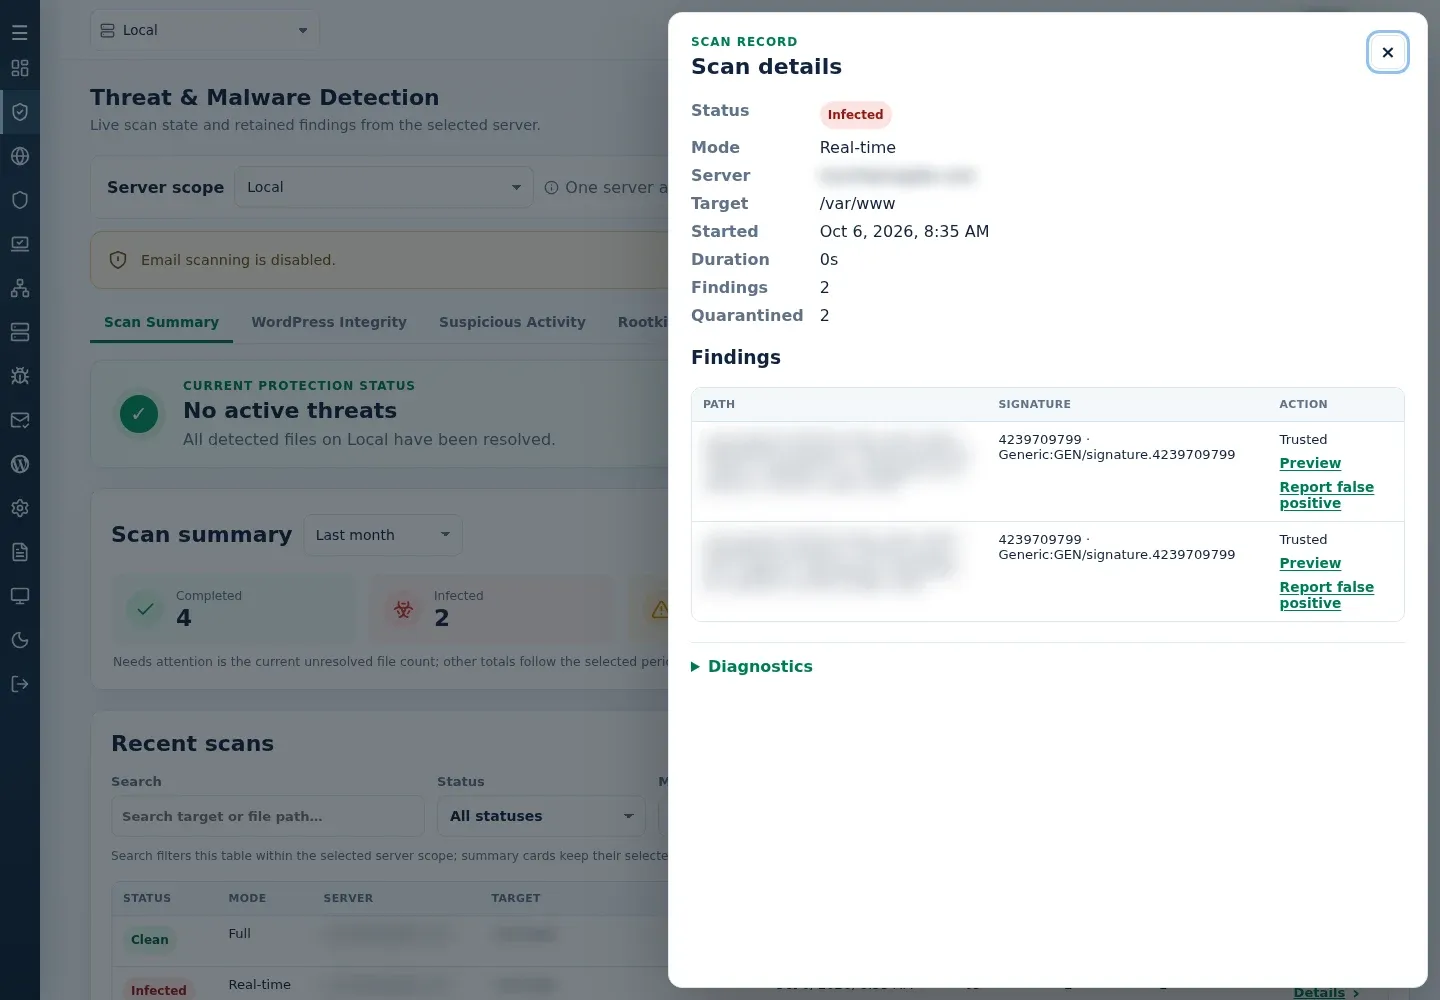Click the first finding's signature text
This screenshot has width=1440, height=1000.
pyautogui.click(x=1117, y=447)
